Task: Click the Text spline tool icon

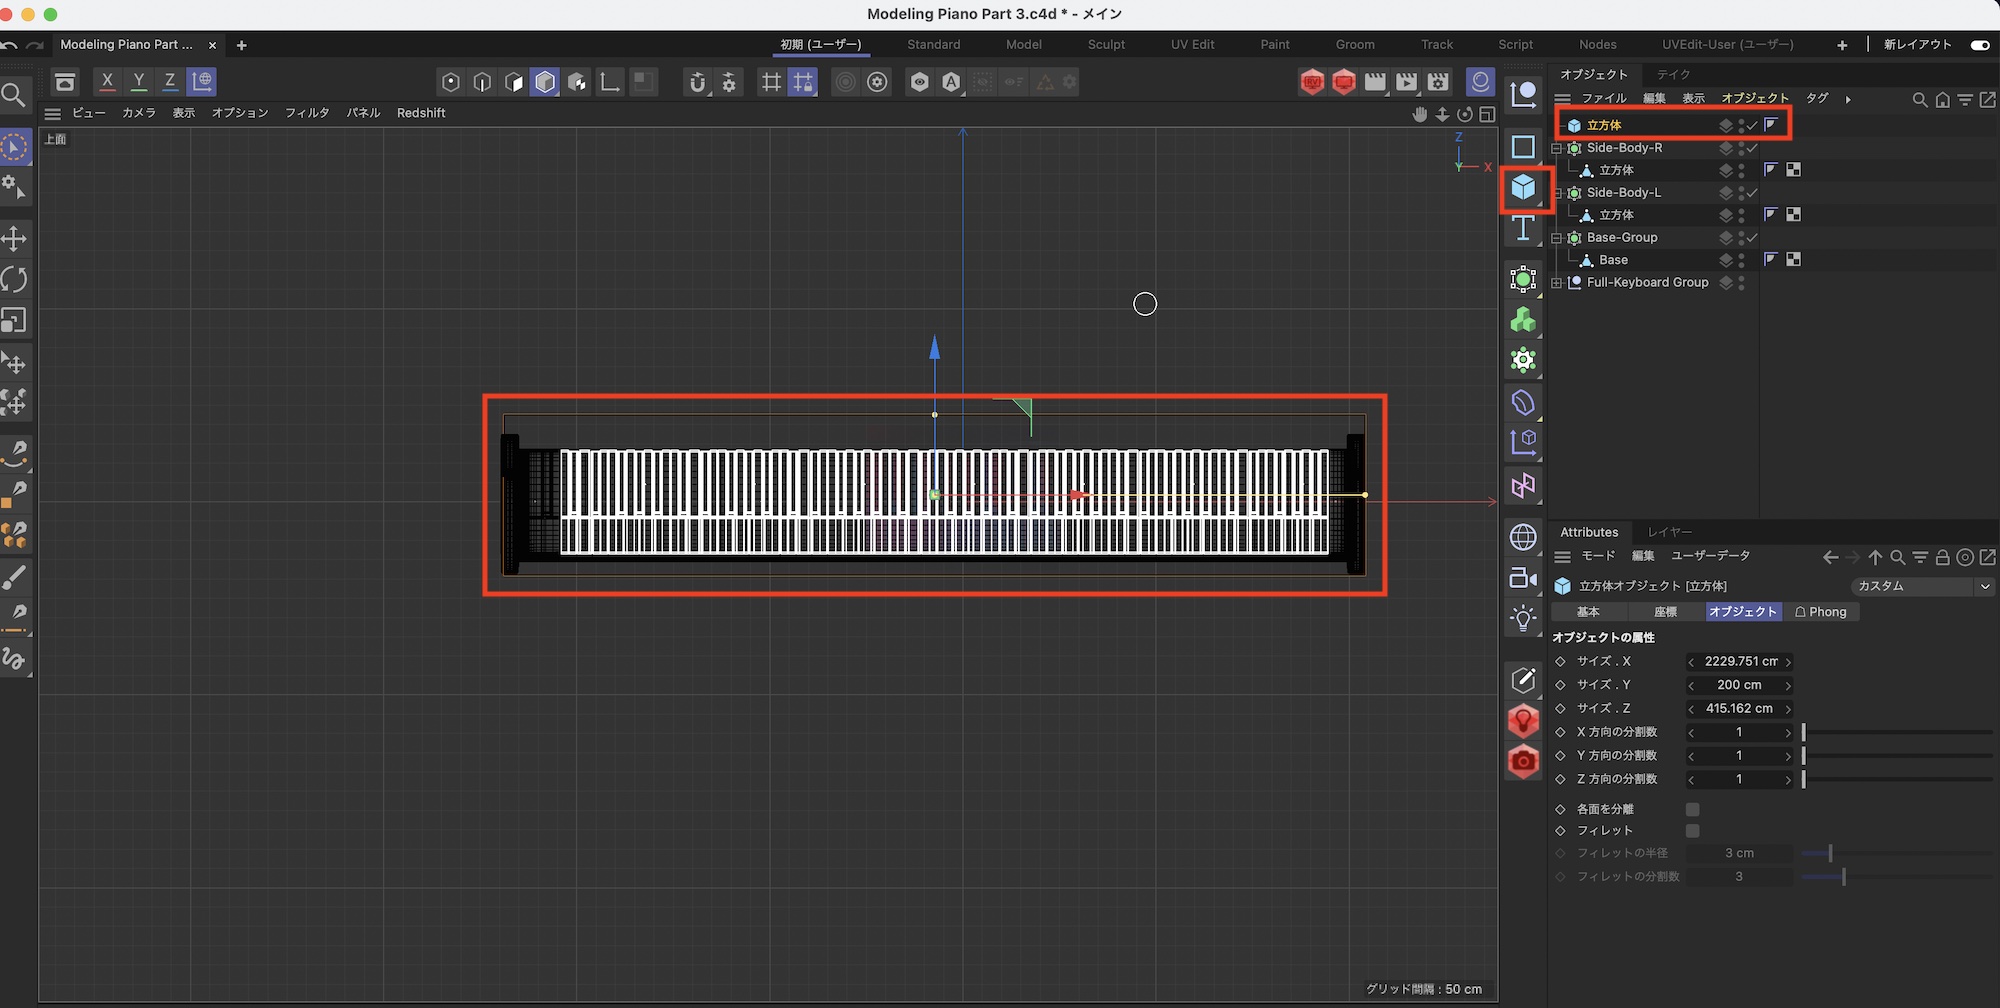Action: tap(1523, 229)
